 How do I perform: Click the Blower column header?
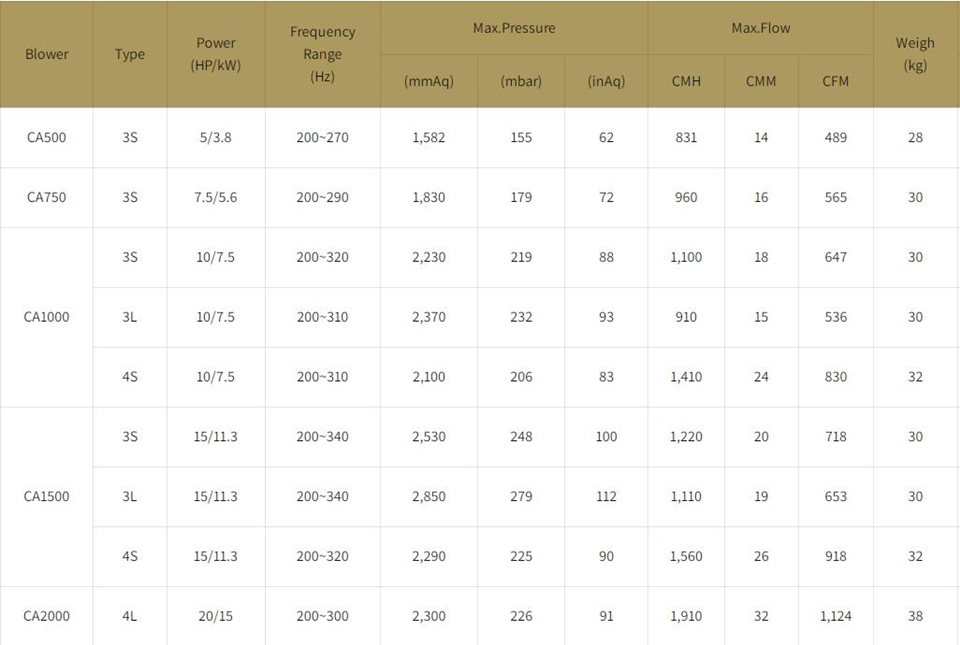(x=47, y=54)
